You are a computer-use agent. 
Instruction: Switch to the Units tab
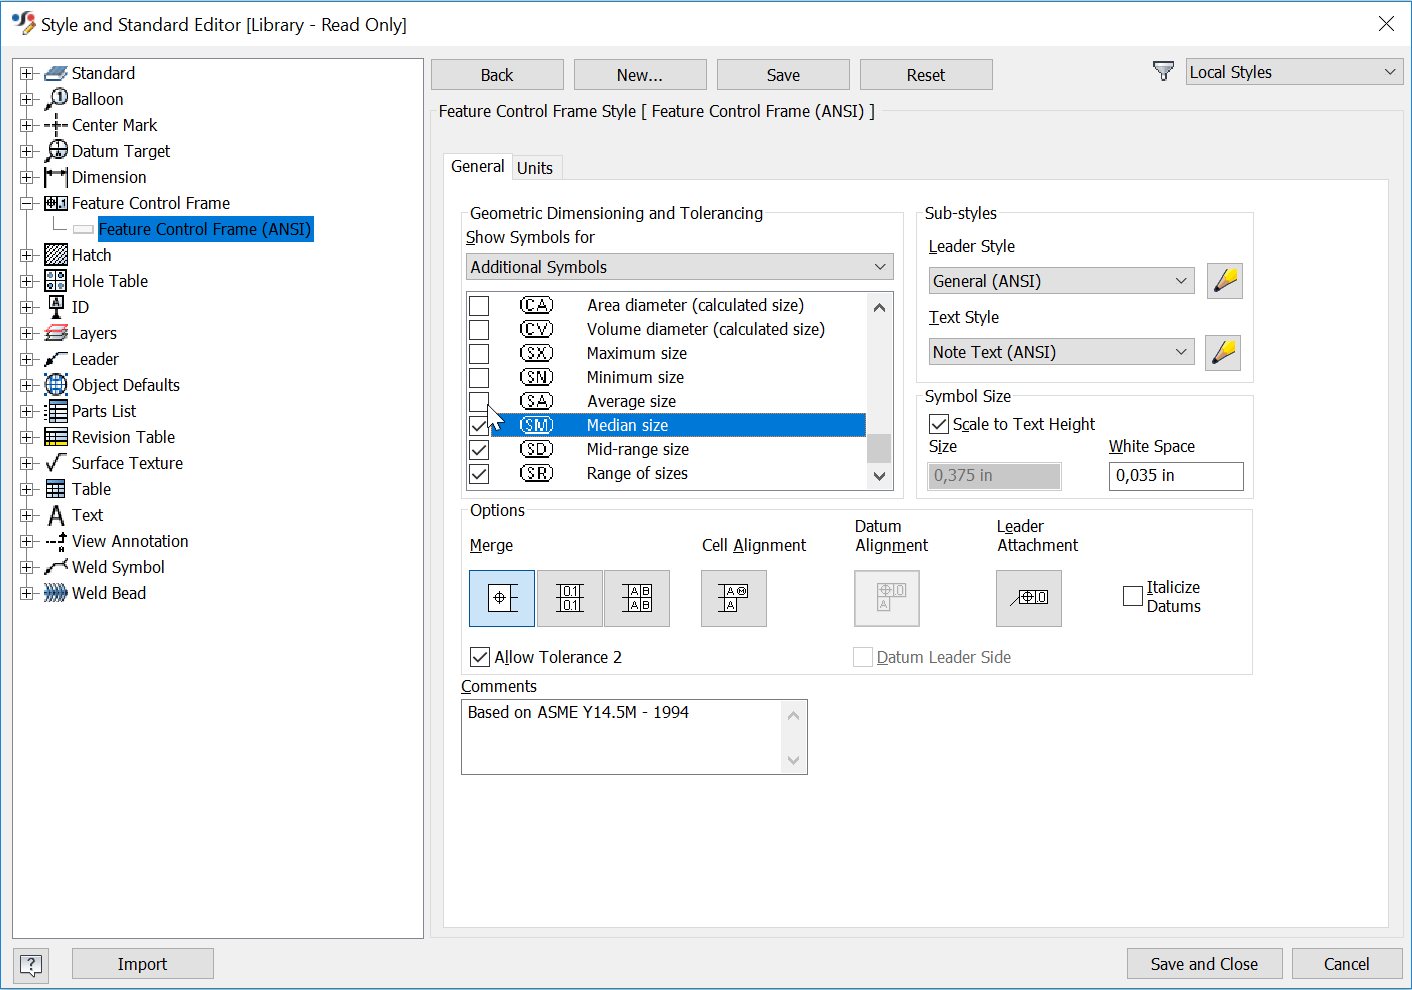[x=536, y=167]
